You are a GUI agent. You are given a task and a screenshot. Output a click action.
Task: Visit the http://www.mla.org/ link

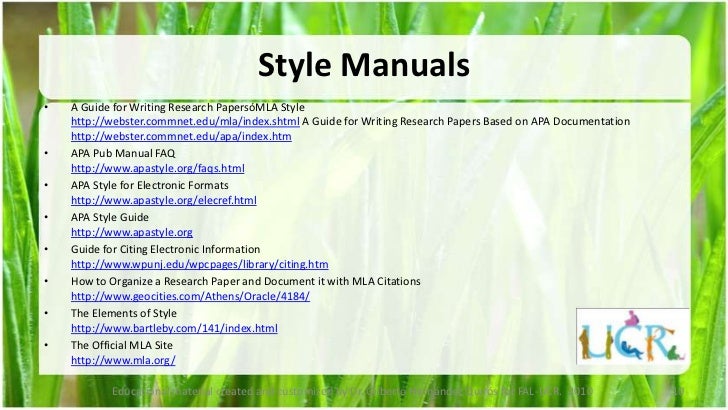[123, 360]
